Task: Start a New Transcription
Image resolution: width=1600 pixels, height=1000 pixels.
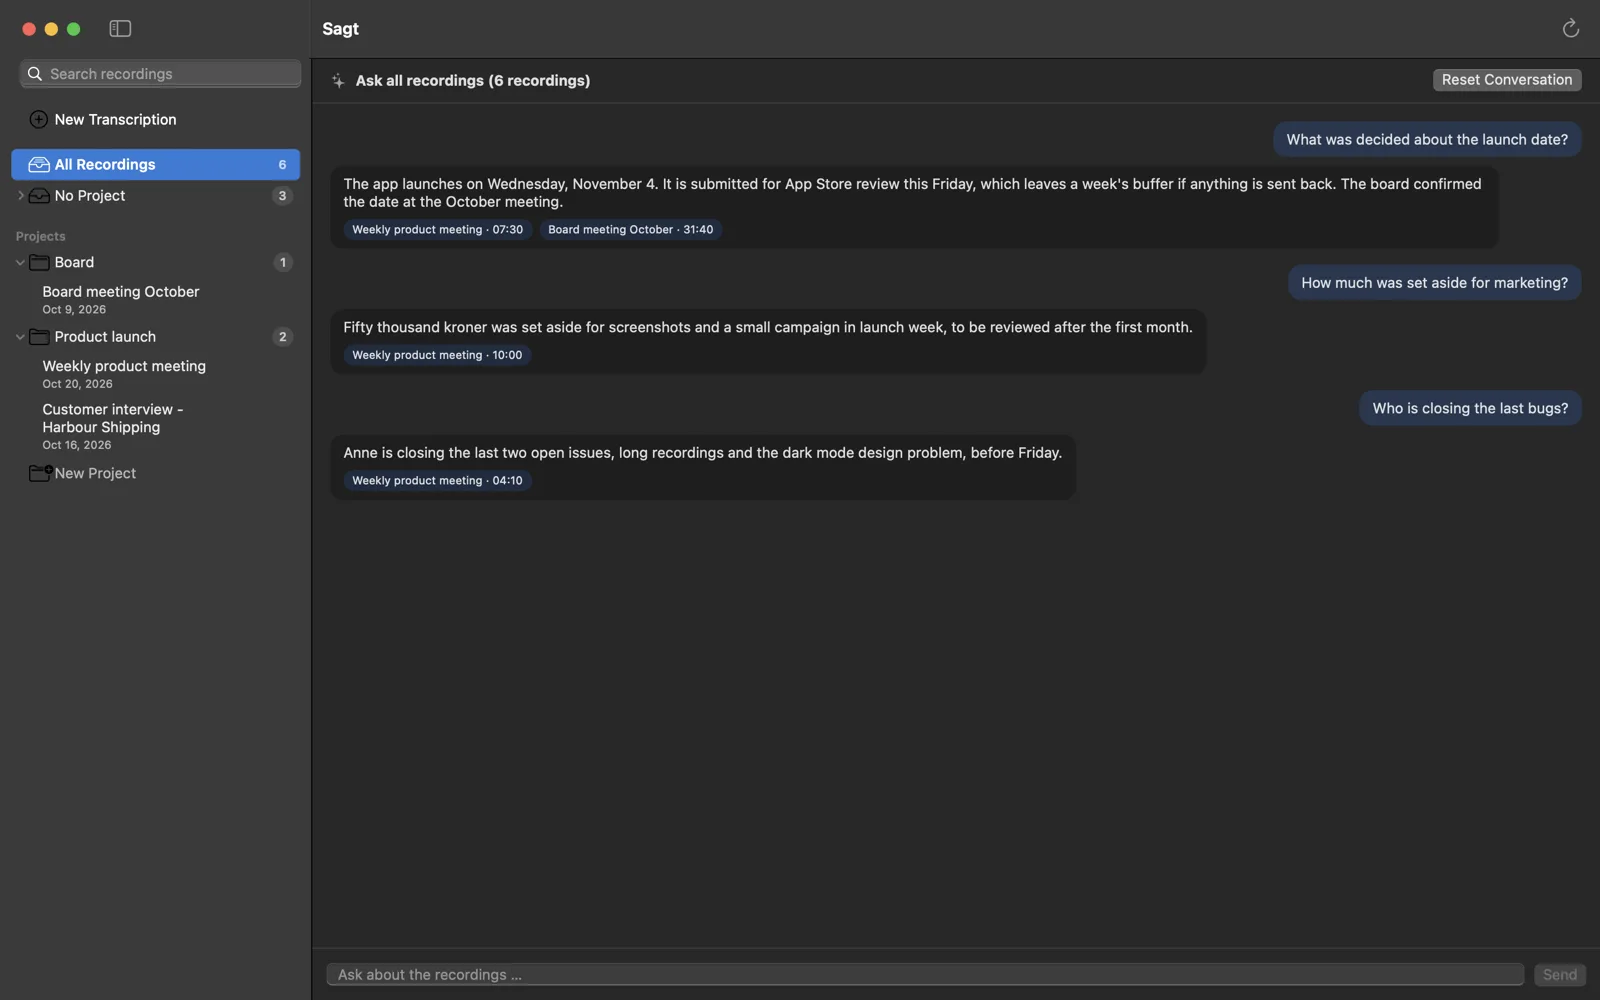Action: pos(103,120)
